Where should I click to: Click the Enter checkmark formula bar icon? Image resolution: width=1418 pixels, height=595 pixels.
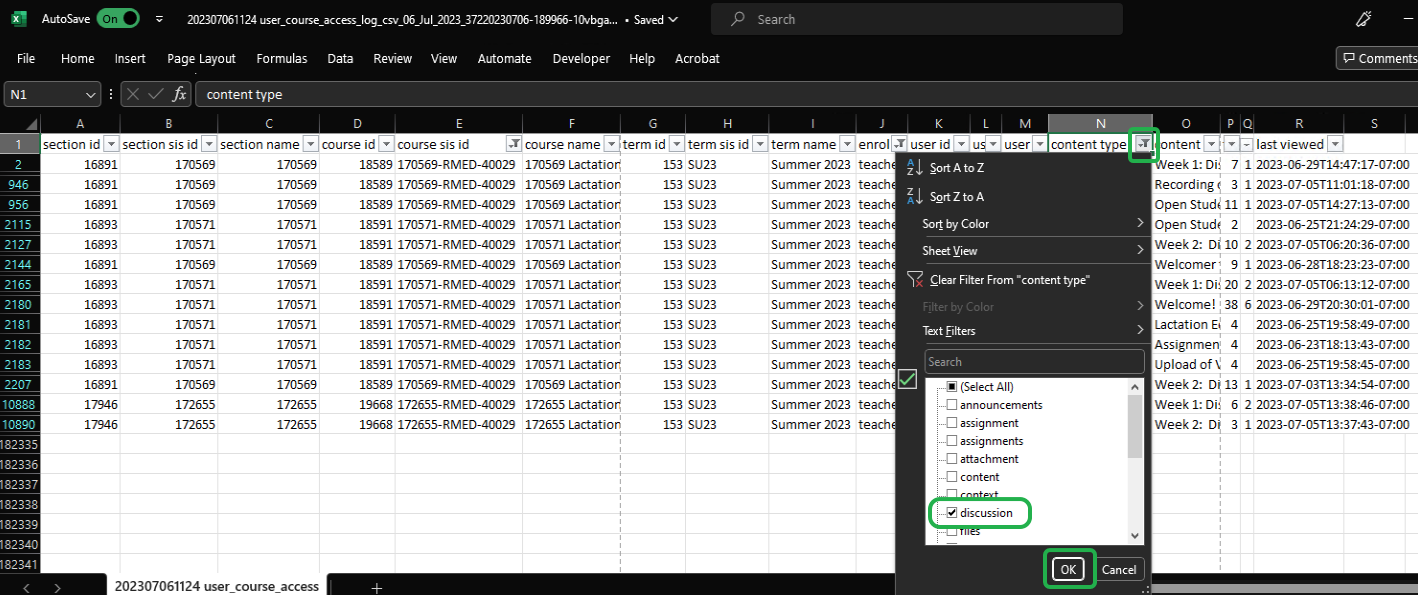coord(156,95)
